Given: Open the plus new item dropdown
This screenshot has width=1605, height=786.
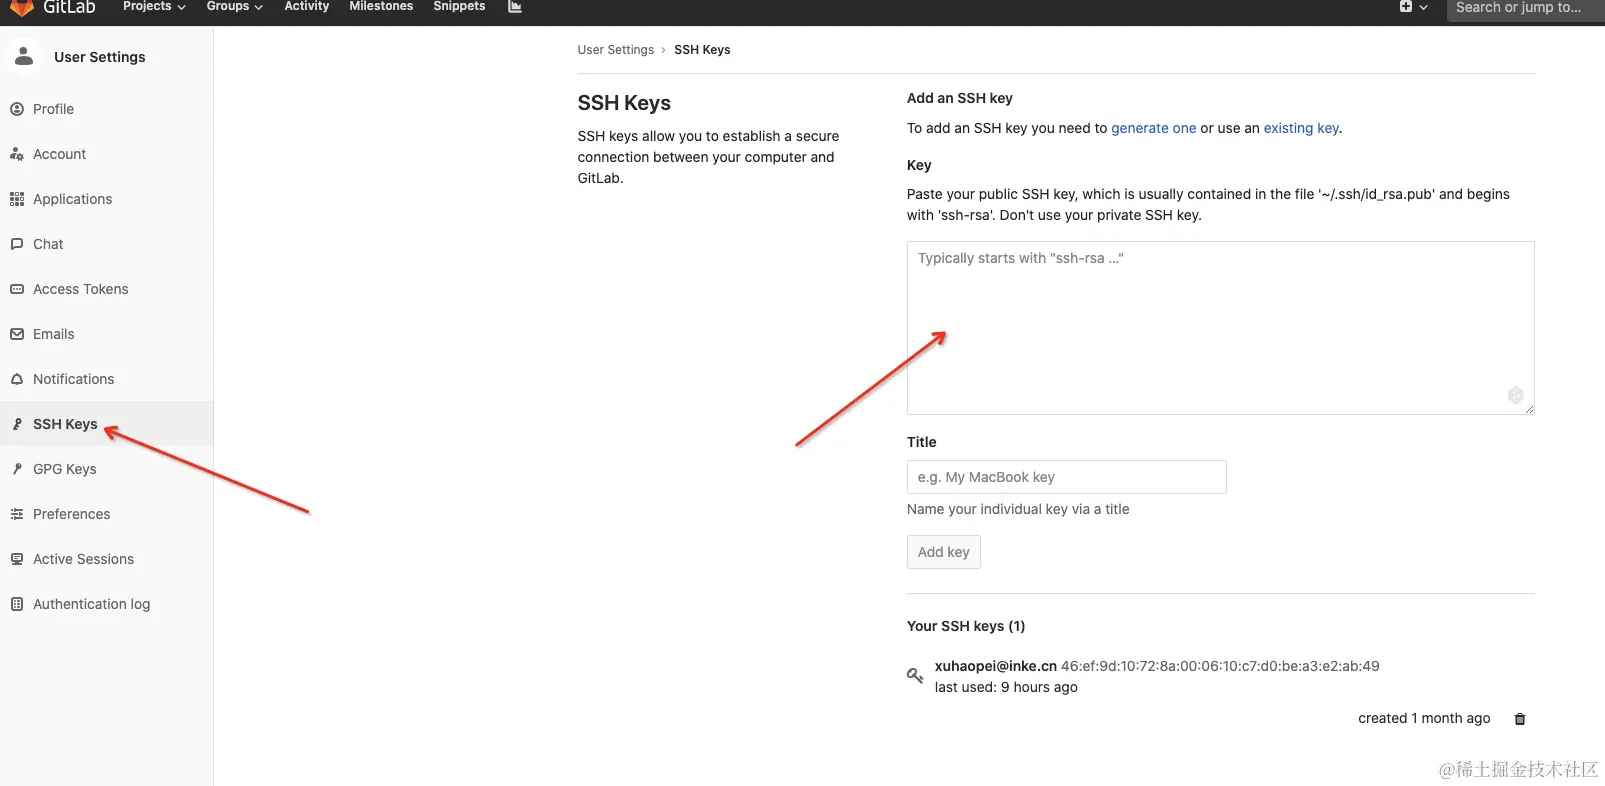Looking at the screenshot, I should [1413, 7].
